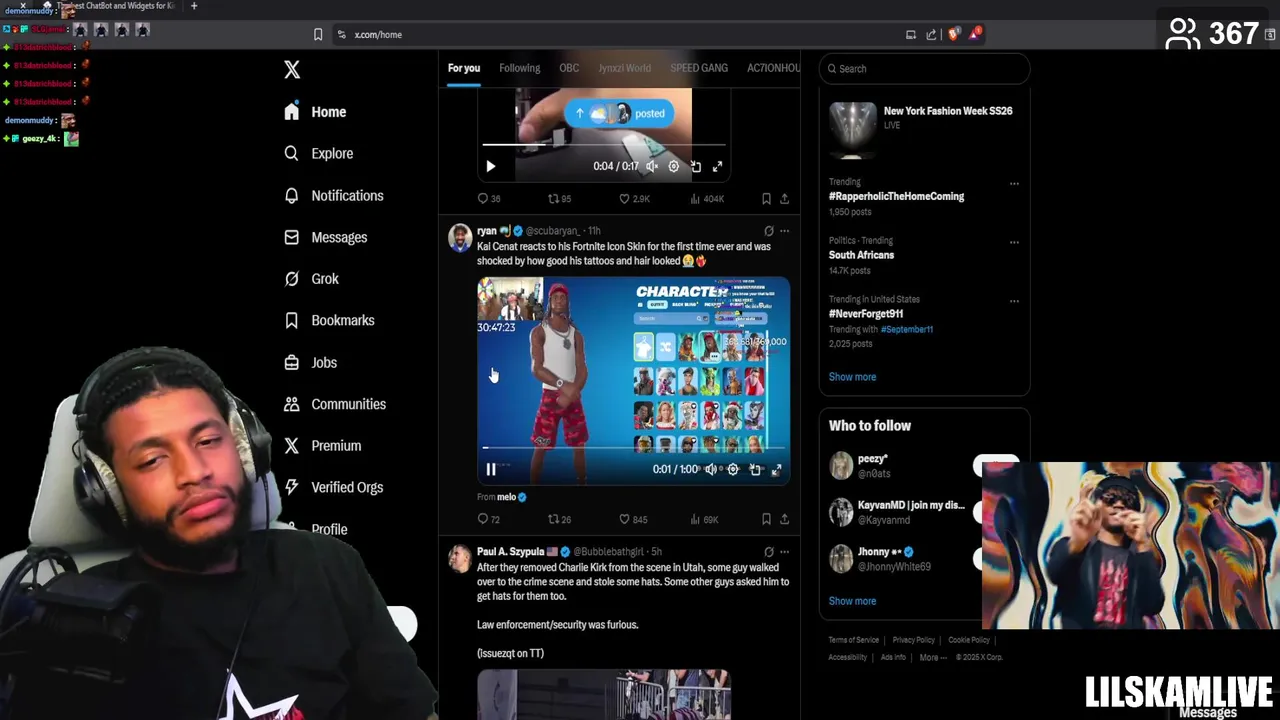This screenshot has height=720, width=1280.
Task: Open the melo source link
Action: pos(506,497)
